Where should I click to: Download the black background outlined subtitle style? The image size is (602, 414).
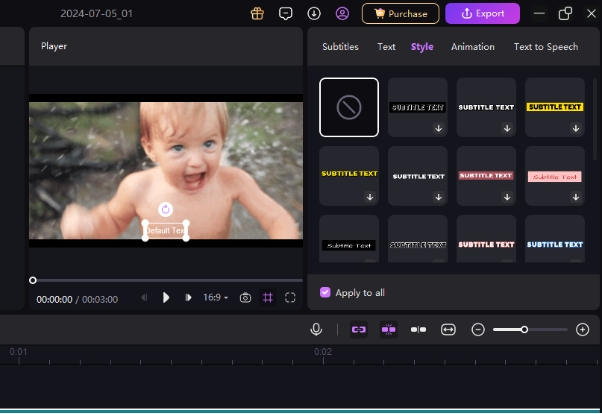click(438, 128)
